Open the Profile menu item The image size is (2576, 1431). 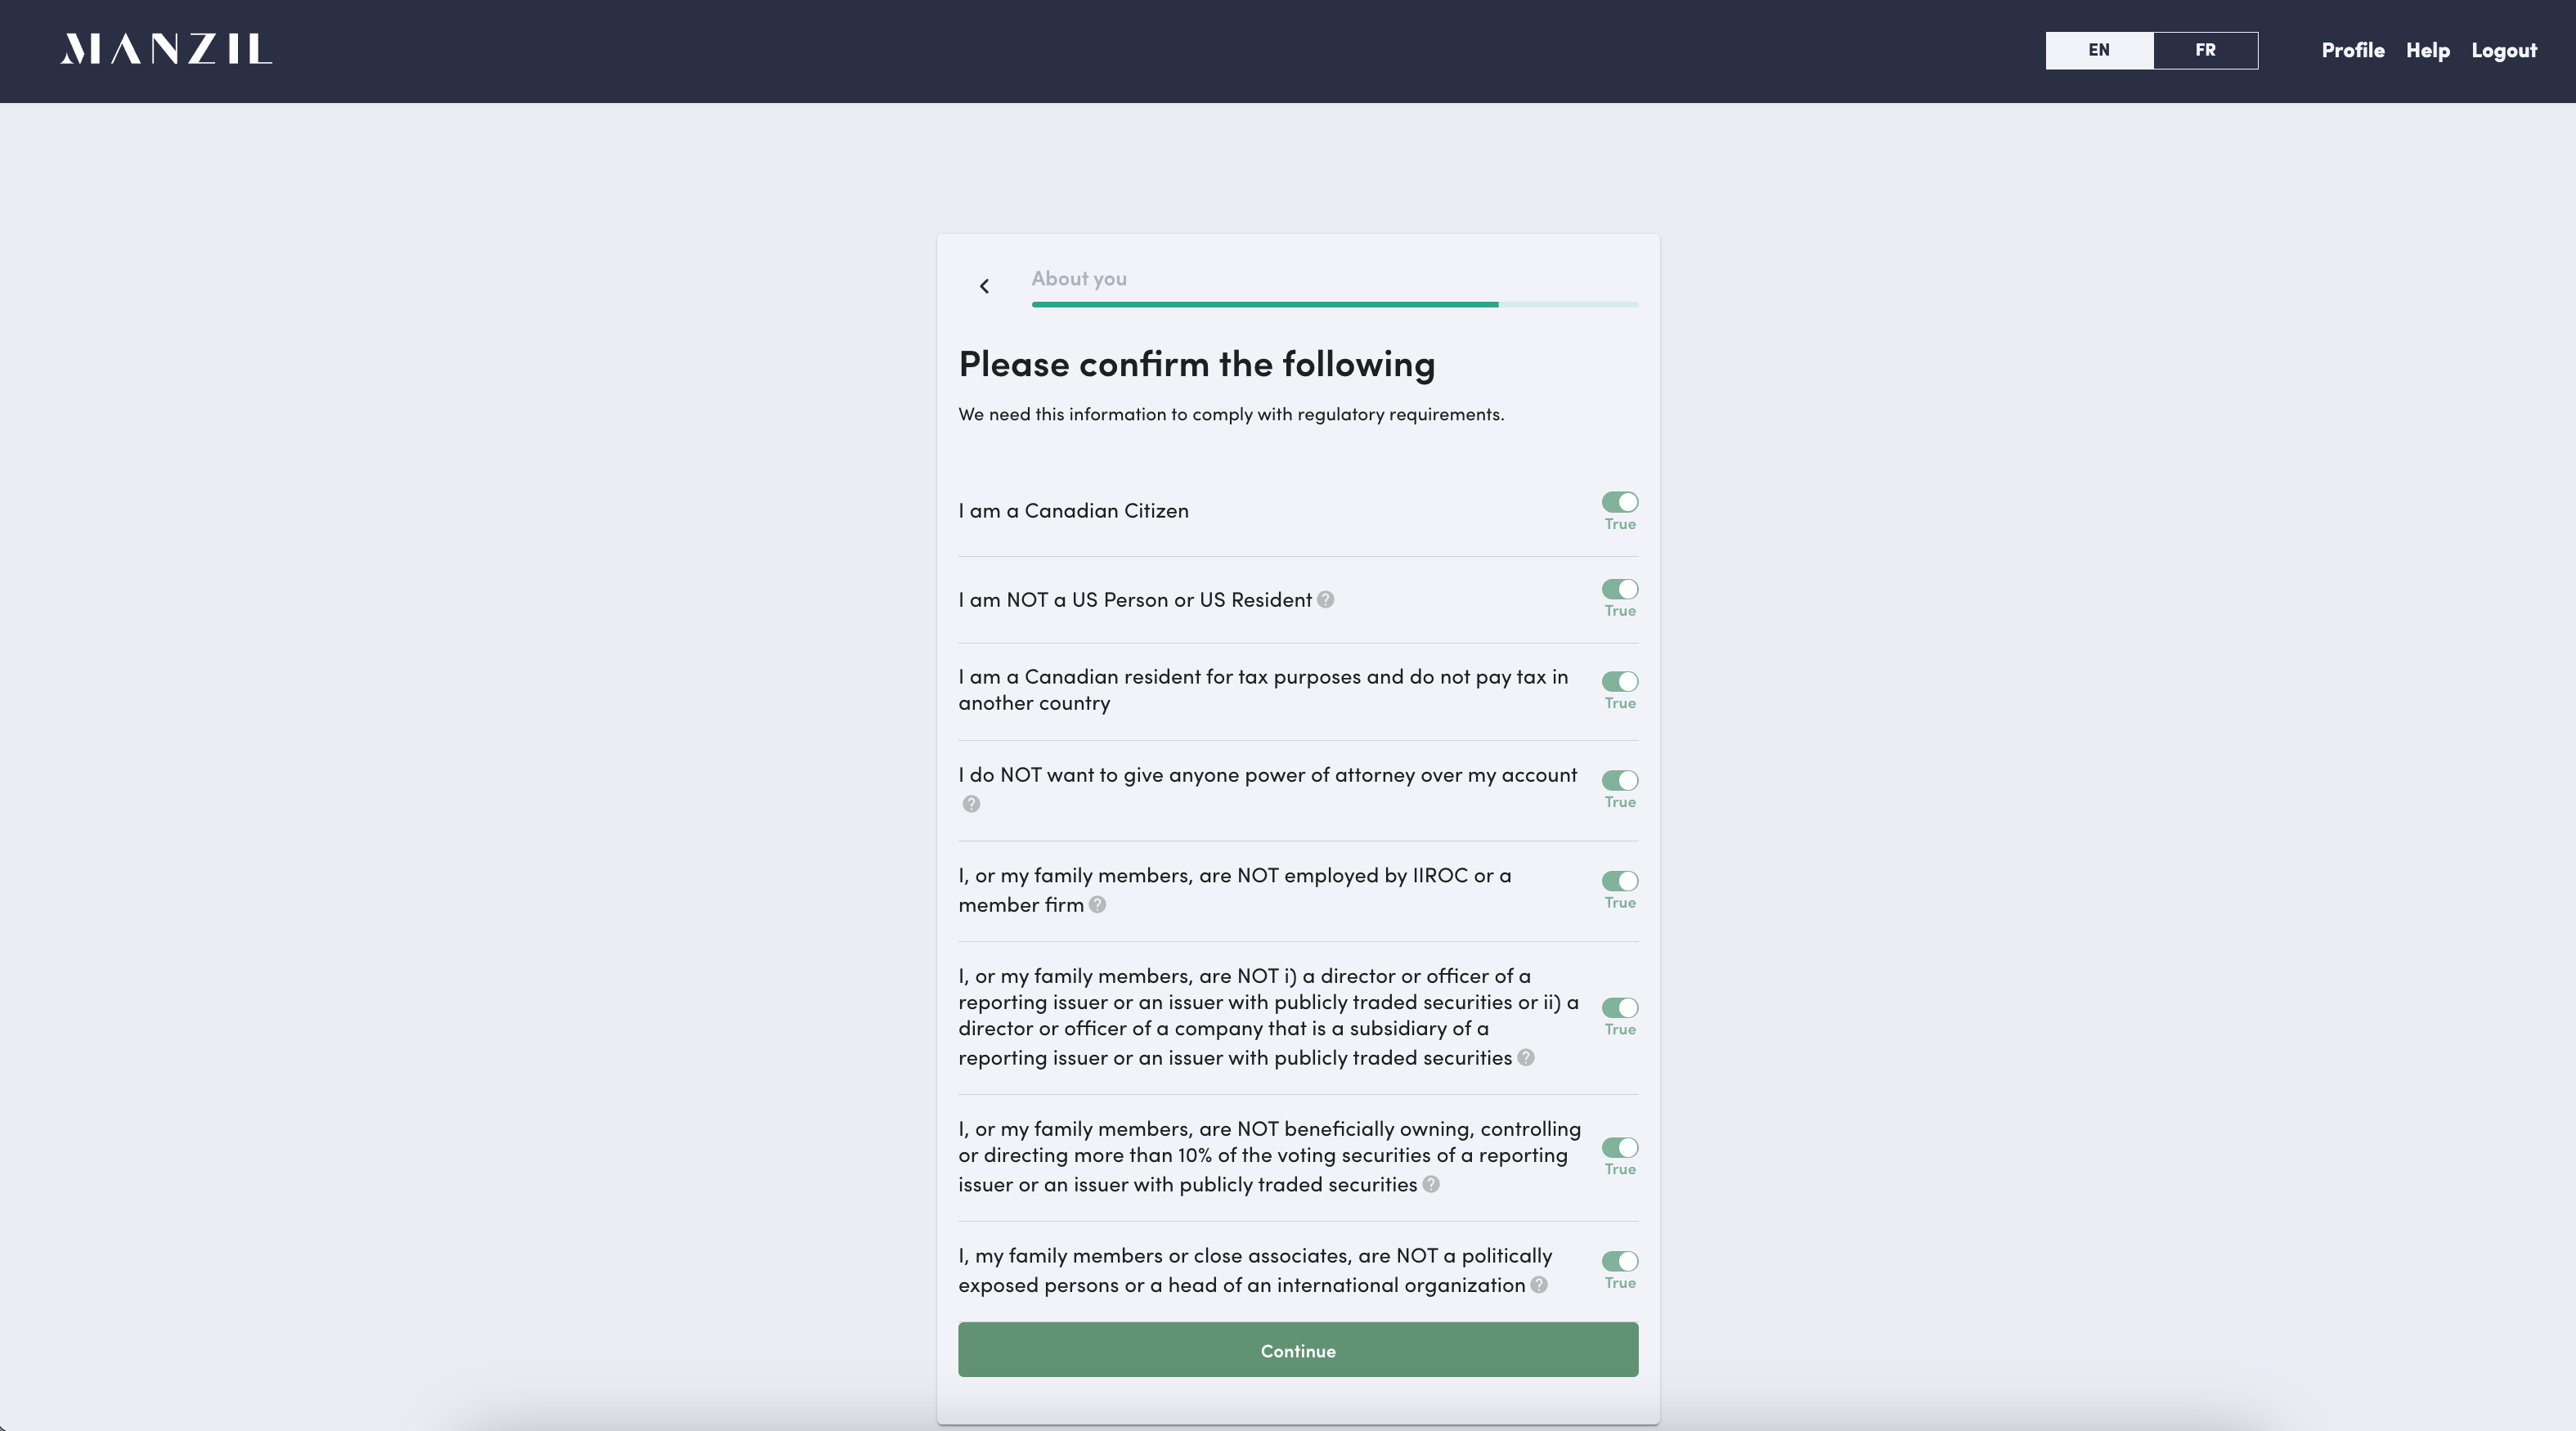click(x=2352, y=50)
